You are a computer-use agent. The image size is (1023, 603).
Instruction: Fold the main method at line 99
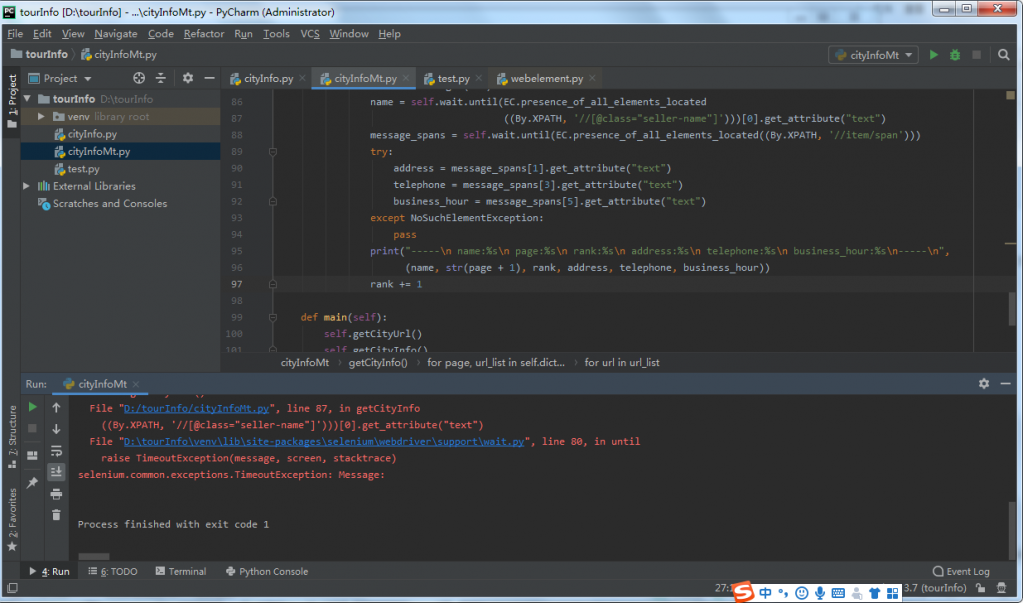pyautogui.click(x=273, y=318)
